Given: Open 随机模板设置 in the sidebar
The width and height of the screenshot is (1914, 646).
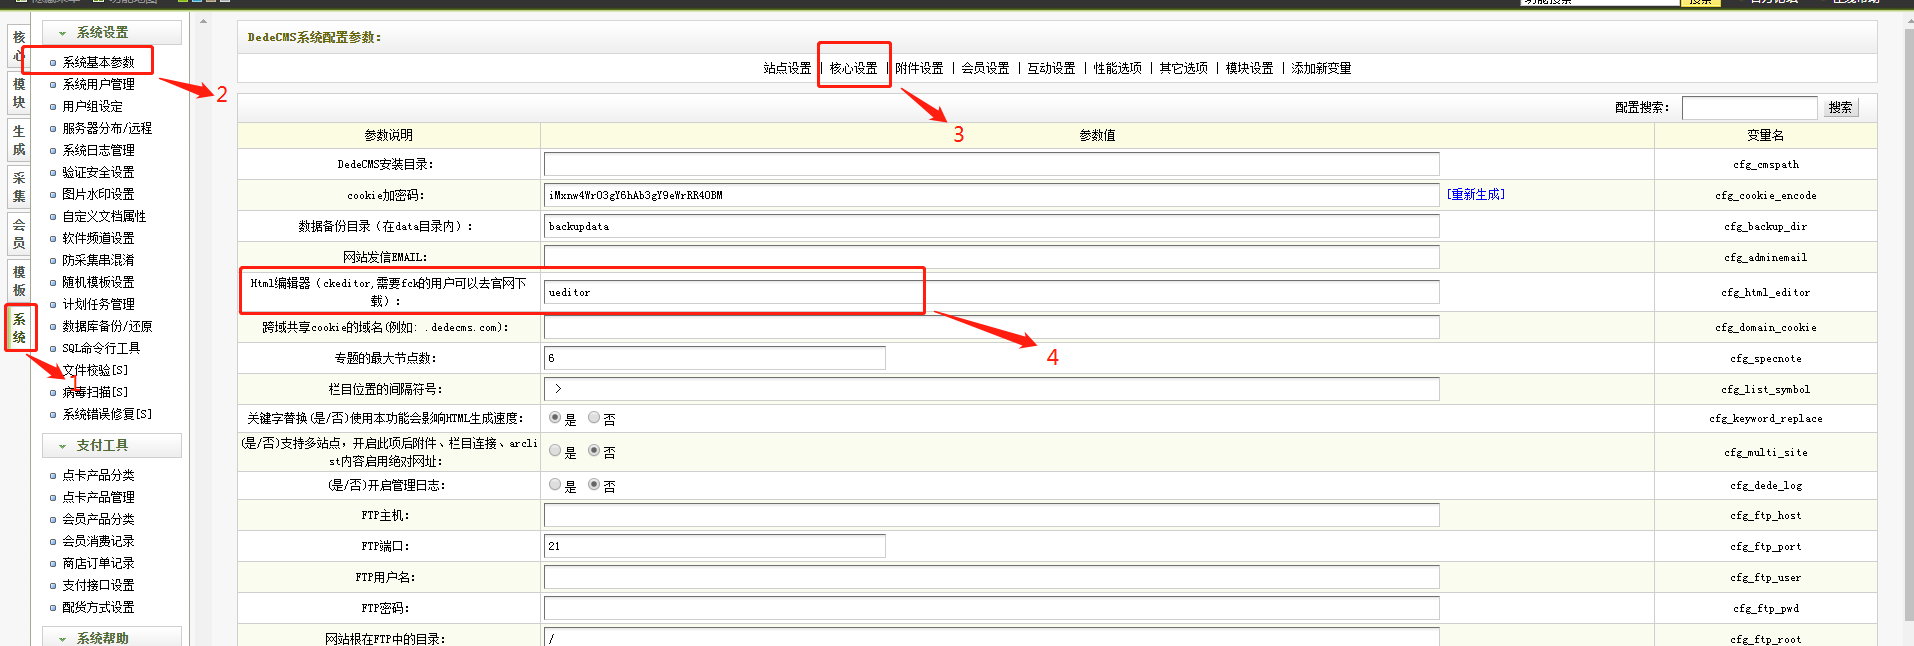Looking at the screenshot, I should click(98, 282).
